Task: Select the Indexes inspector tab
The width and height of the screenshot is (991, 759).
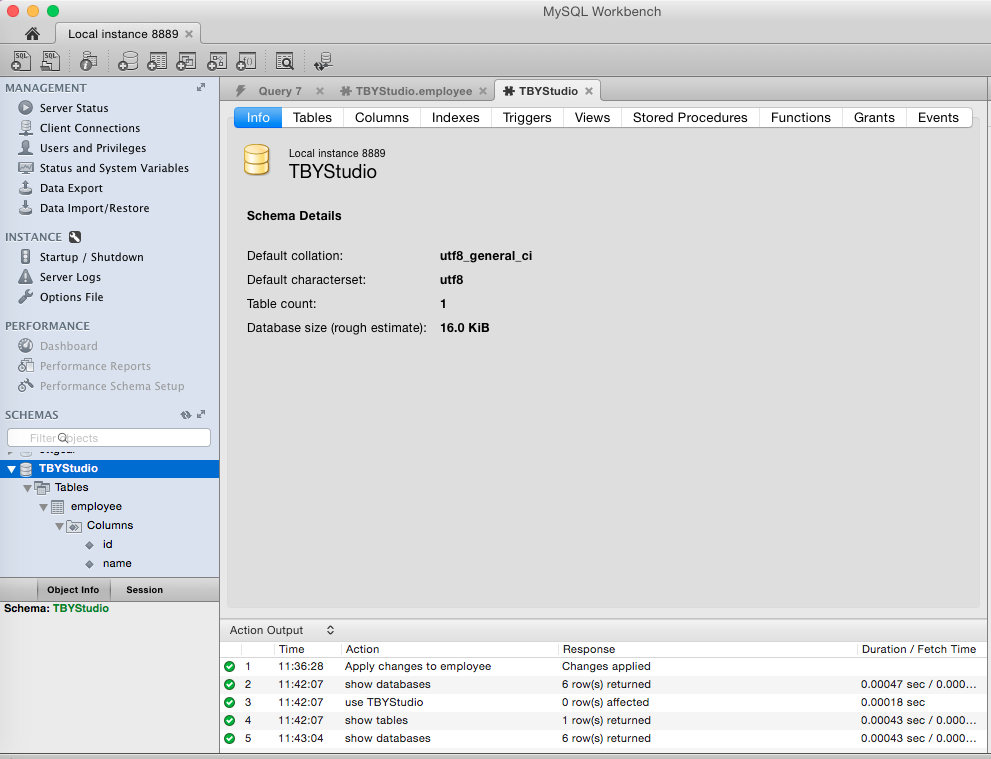Action: tap(456, 118)
